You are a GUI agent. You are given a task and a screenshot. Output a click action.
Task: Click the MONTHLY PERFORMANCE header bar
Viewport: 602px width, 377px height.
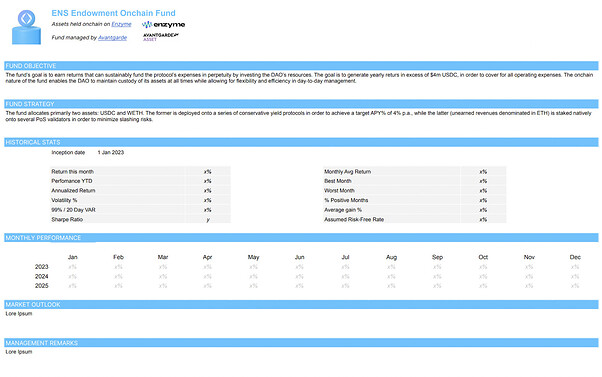(x=301, y=238)
